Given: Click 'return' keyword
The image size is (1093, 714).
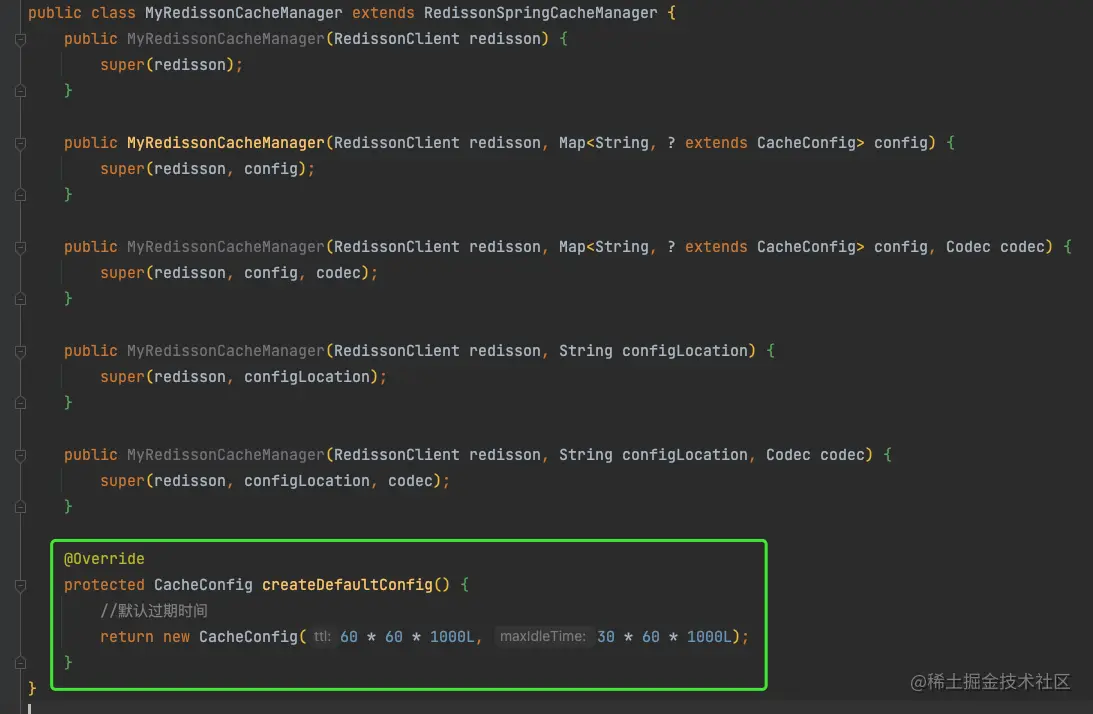Looking at the screenshot, I should pos(126,637).
